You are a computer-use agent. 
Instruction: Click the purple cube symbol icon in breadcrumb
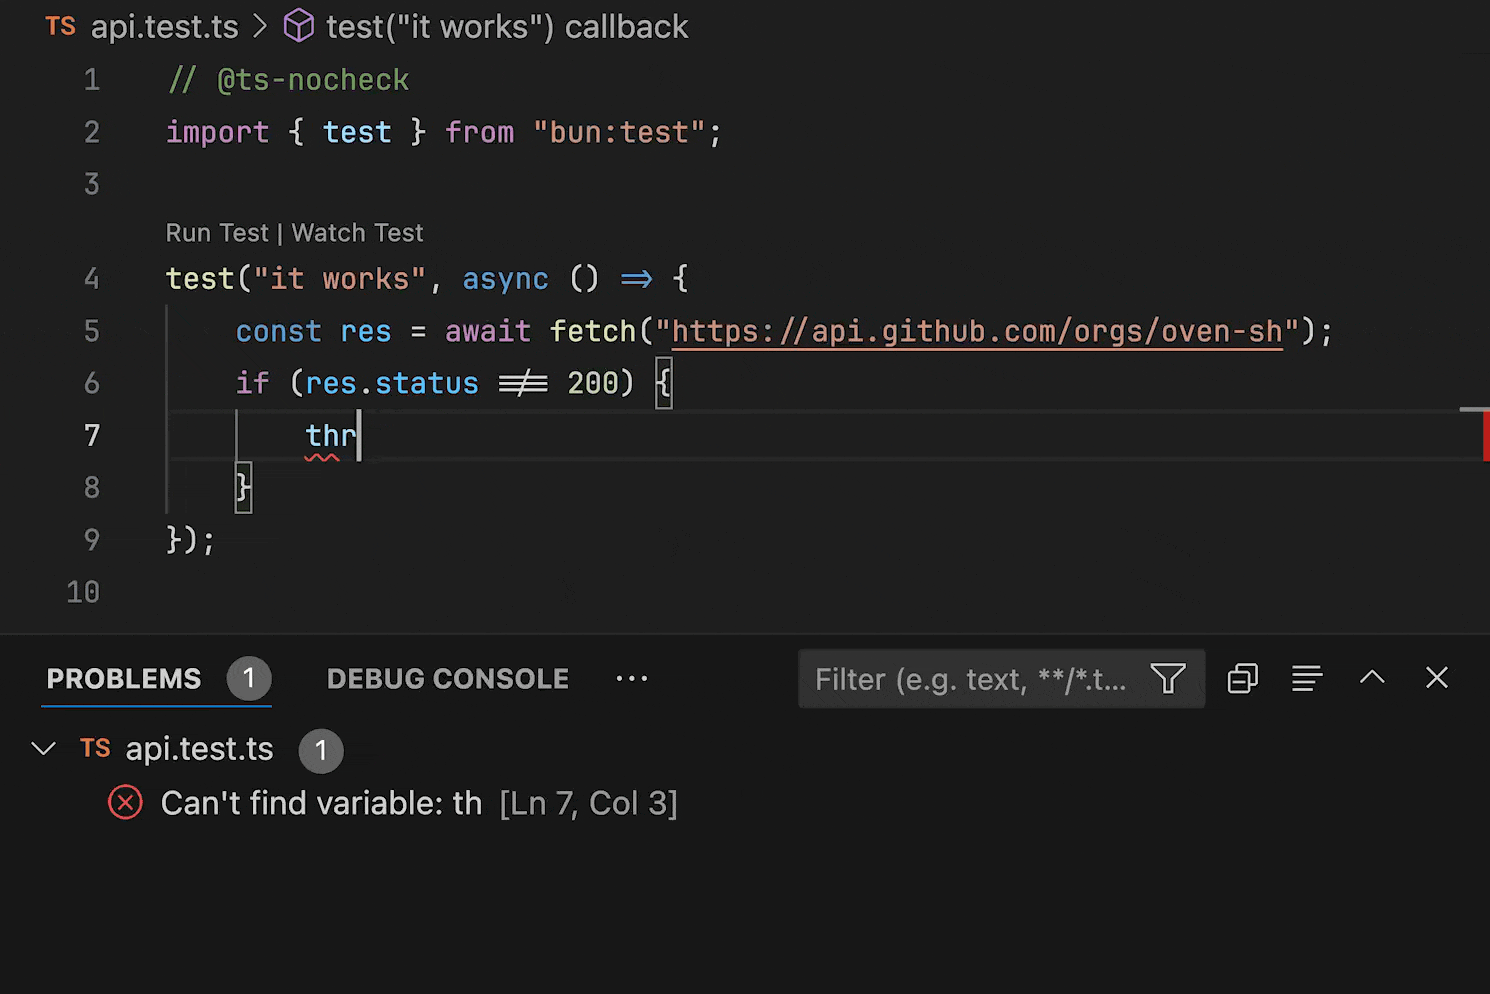(298, 27)
